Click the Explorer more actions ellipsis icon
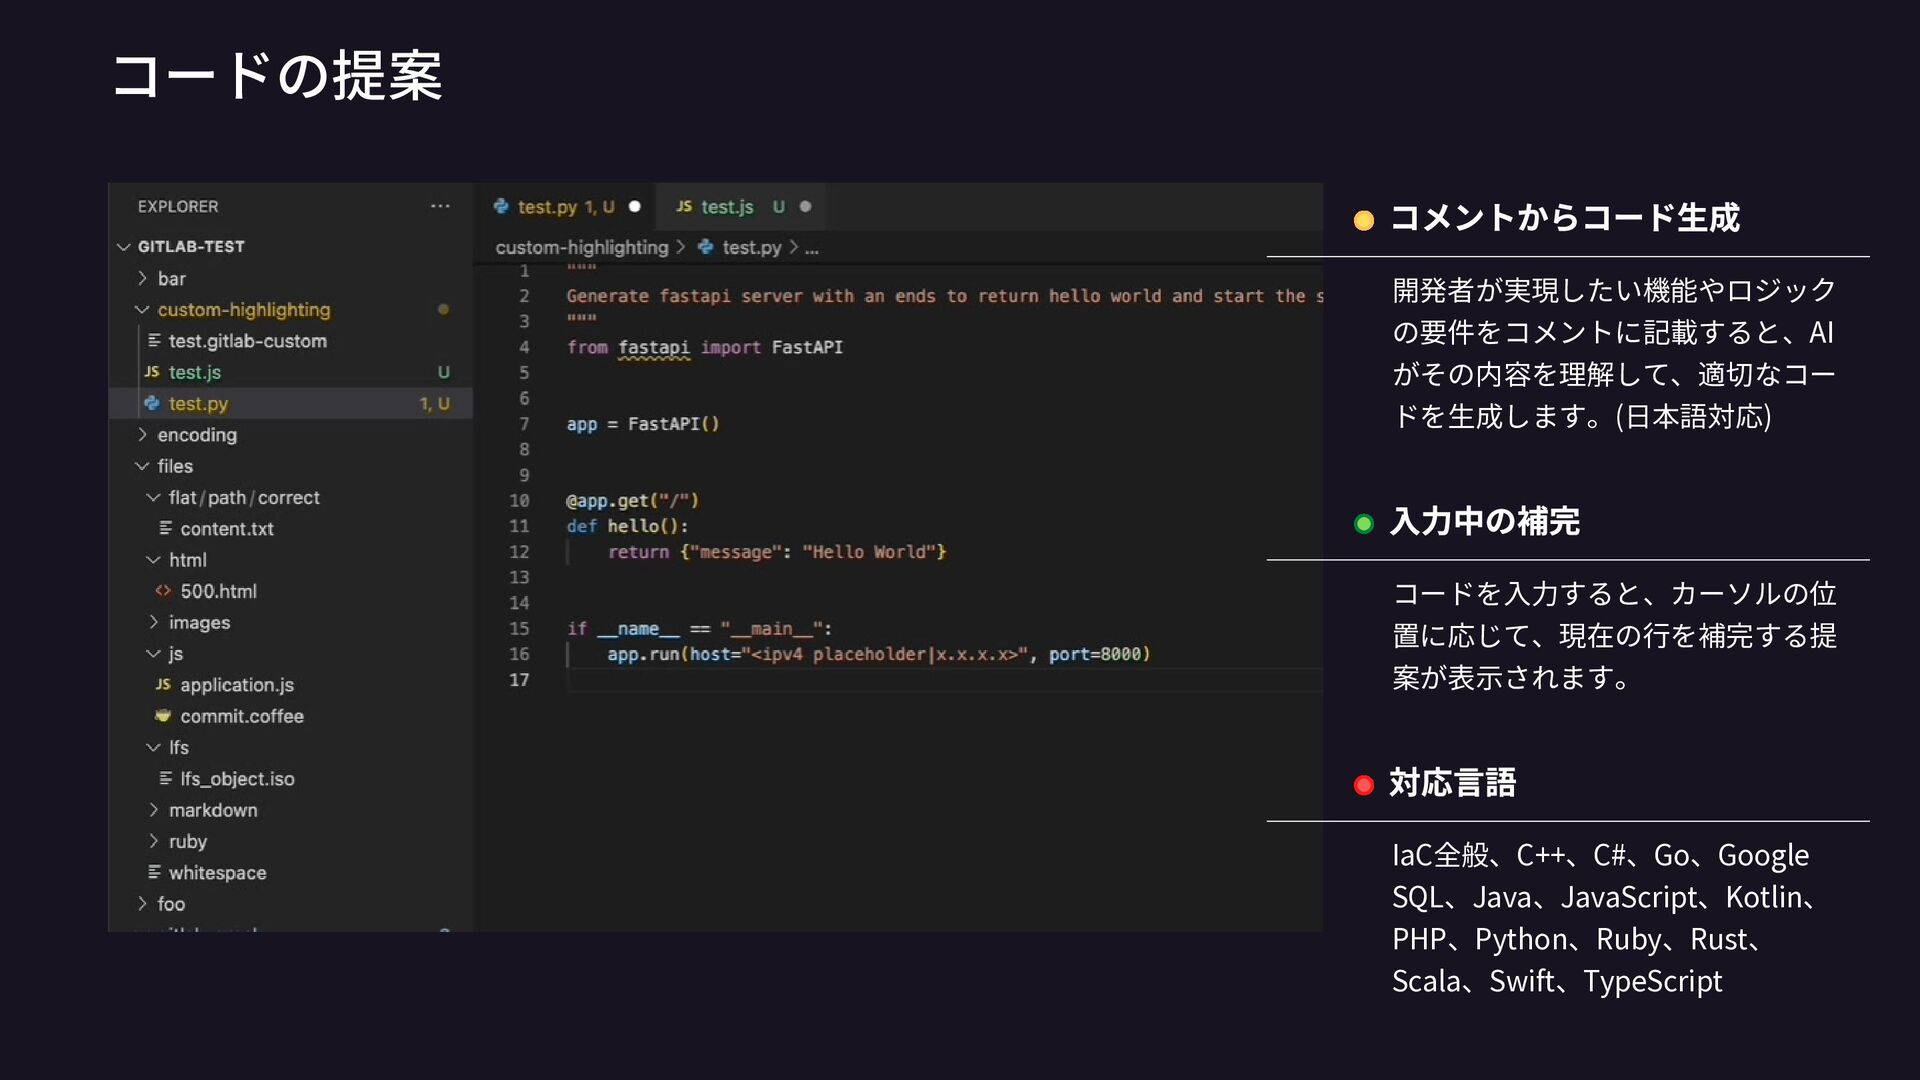Image resolution: width=1920 pixels, height=1080 pixels. (440, 206)
